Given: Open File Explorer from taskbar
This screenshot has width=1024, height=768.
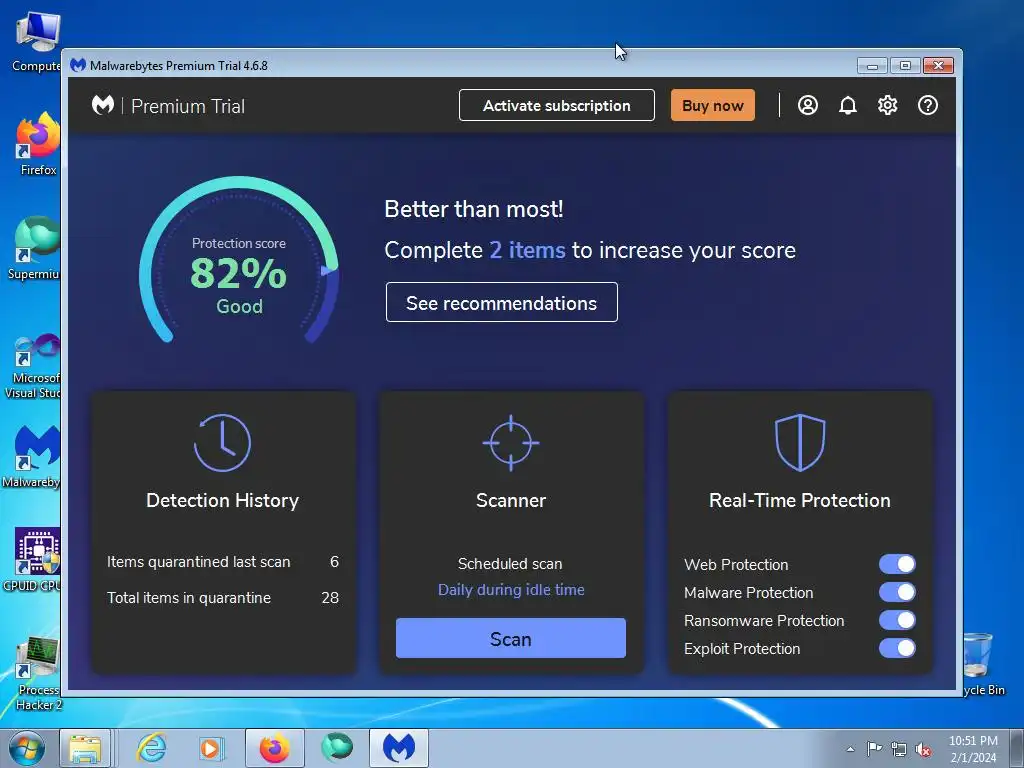Looking at the screenshot, I should click(85, 748).
